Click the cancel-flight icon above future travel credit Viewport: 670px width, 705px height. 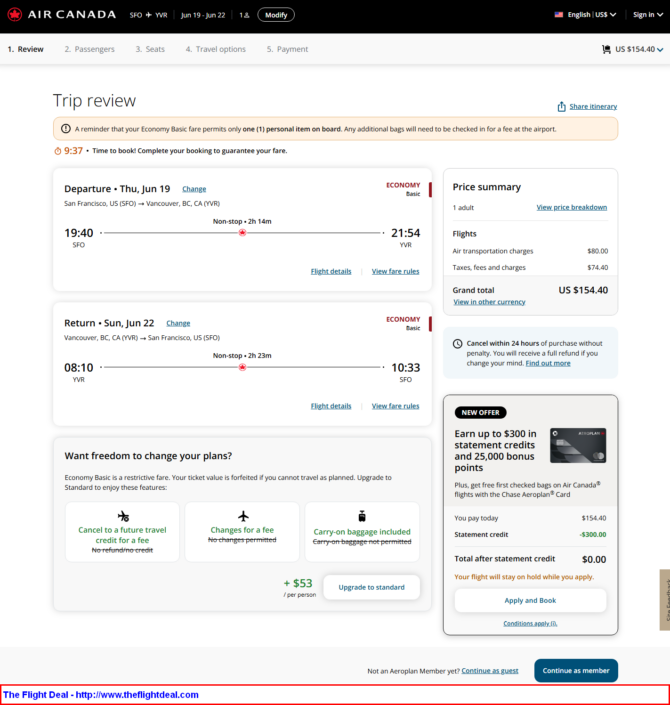coord(123,516)
